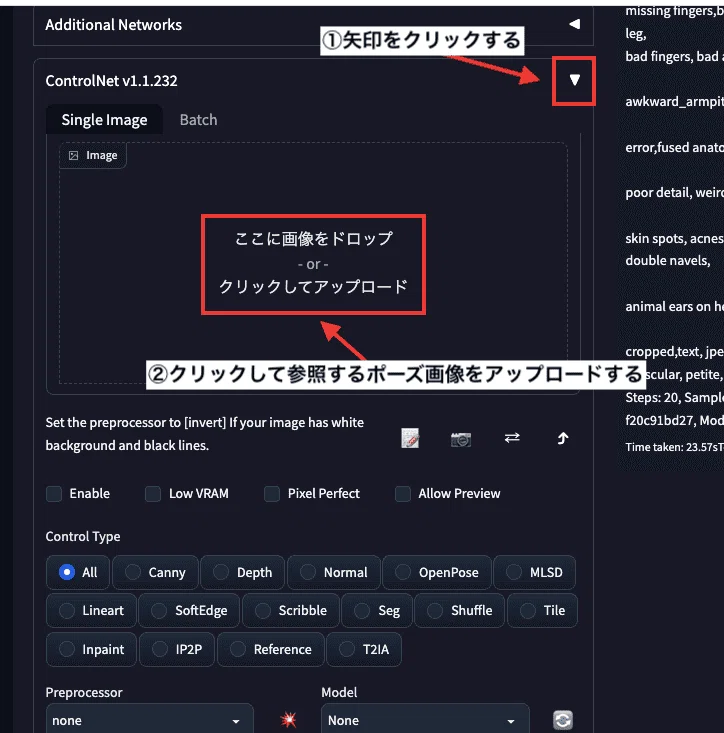Run preprocessor with the explosion icon
The height and width of the screenshot is (733, 724).
tap(288, 719)
